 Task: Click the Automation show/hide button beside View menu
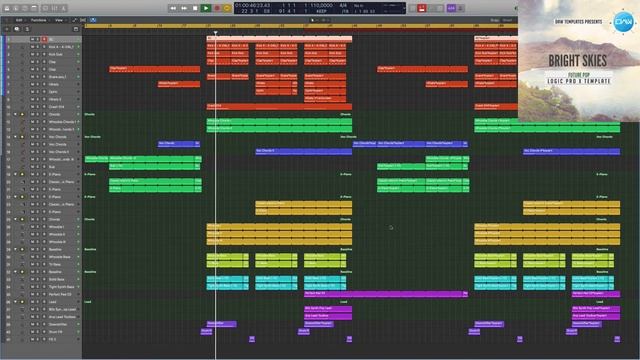point(75,20)
